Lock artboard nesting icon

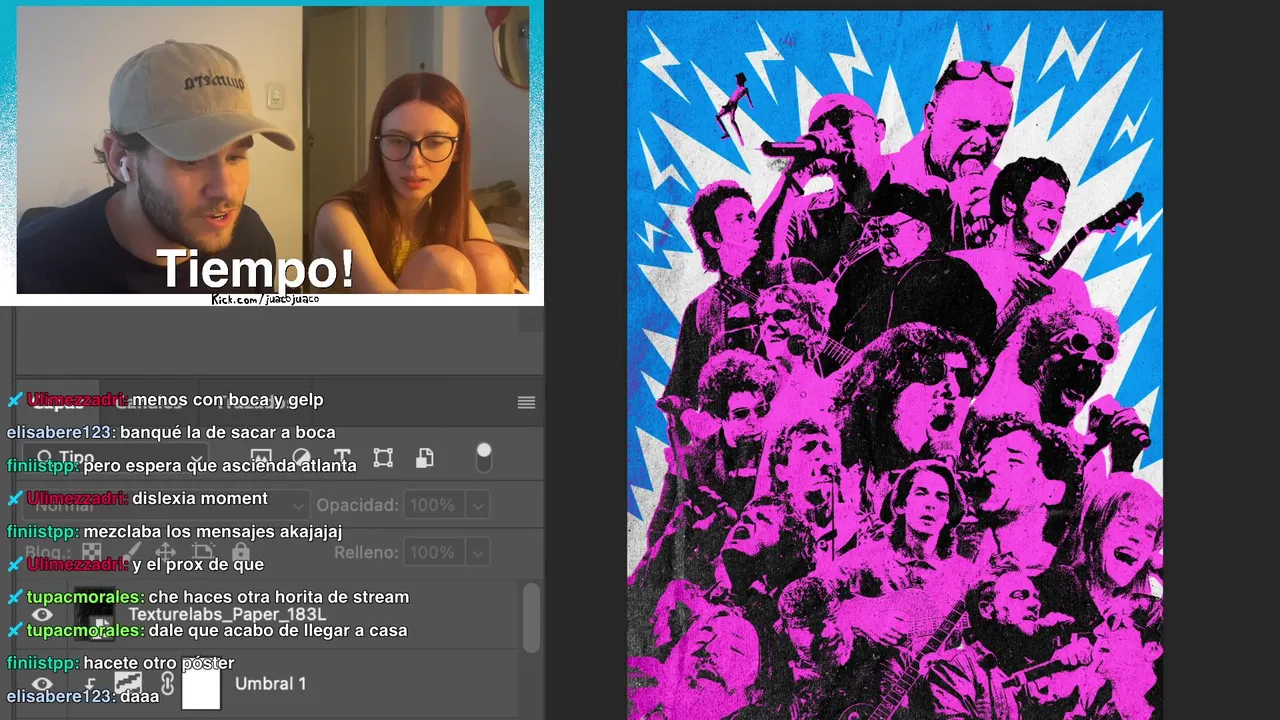[x=203, y=552]
